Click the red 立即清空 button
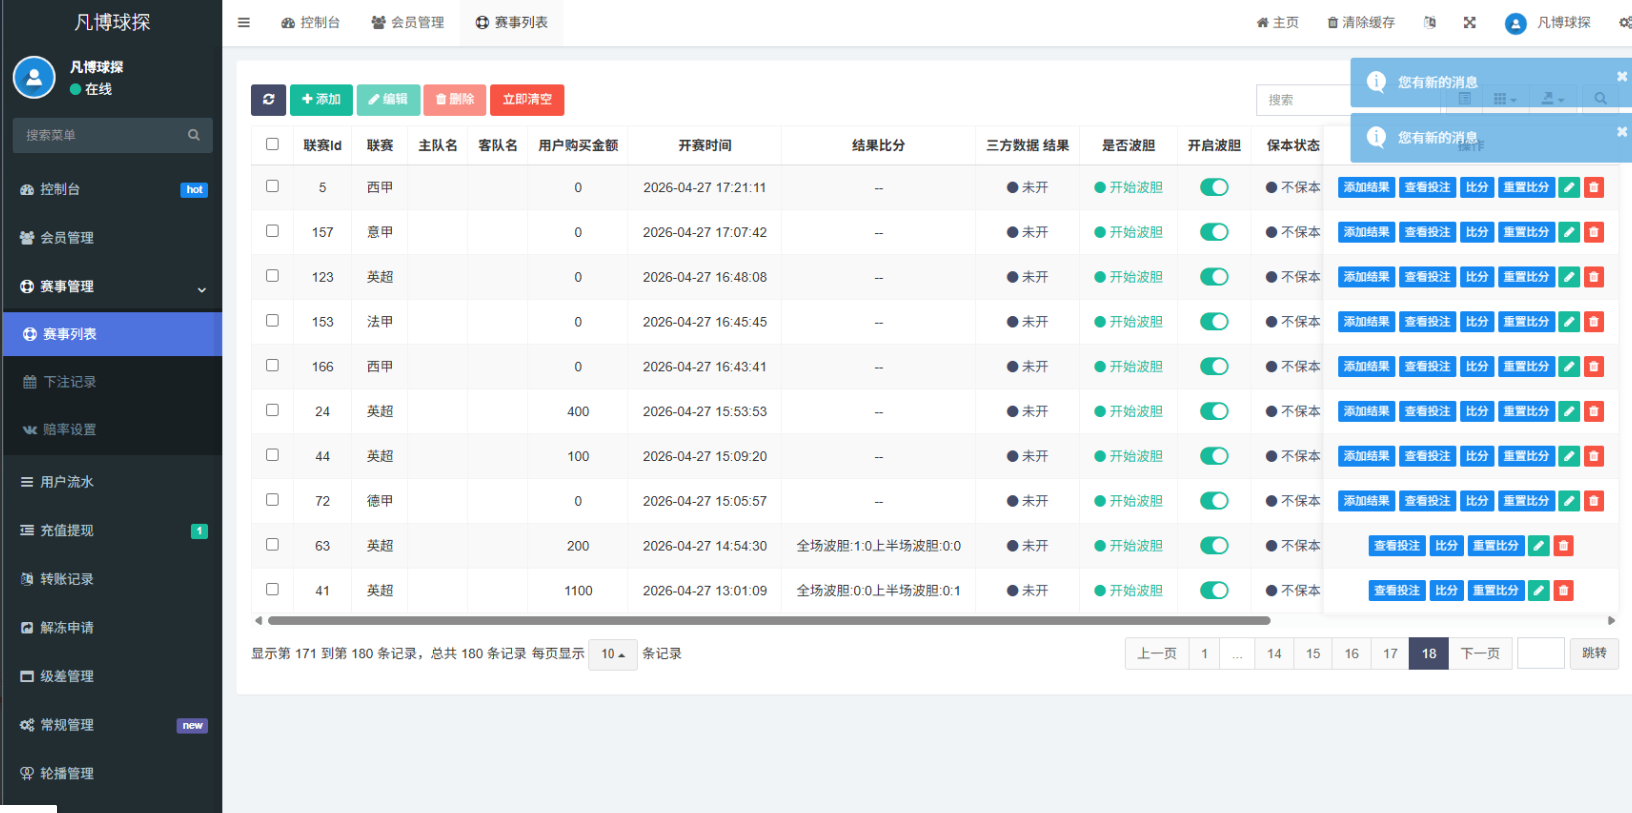 point(527,99)
